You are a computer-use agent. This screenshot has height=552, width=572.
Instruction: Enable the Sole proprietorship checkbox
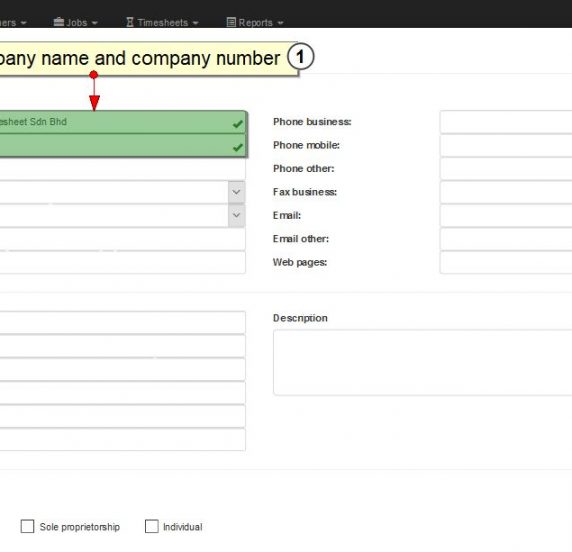(x=27, y=526)
